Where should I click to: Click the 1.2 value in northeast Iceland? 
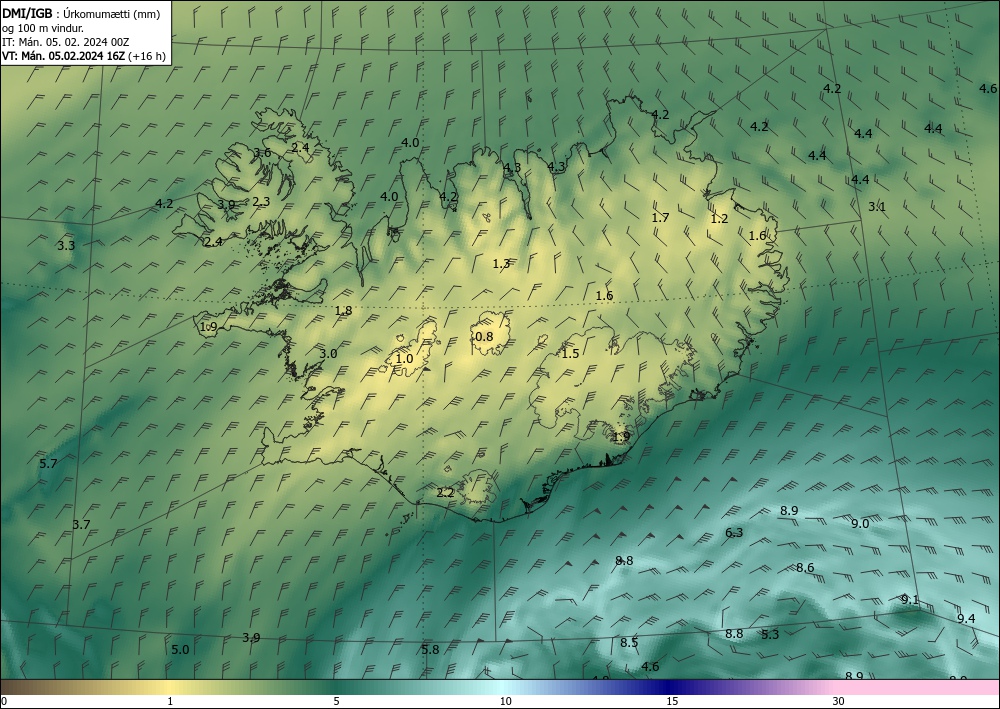(x=719, y=219)
